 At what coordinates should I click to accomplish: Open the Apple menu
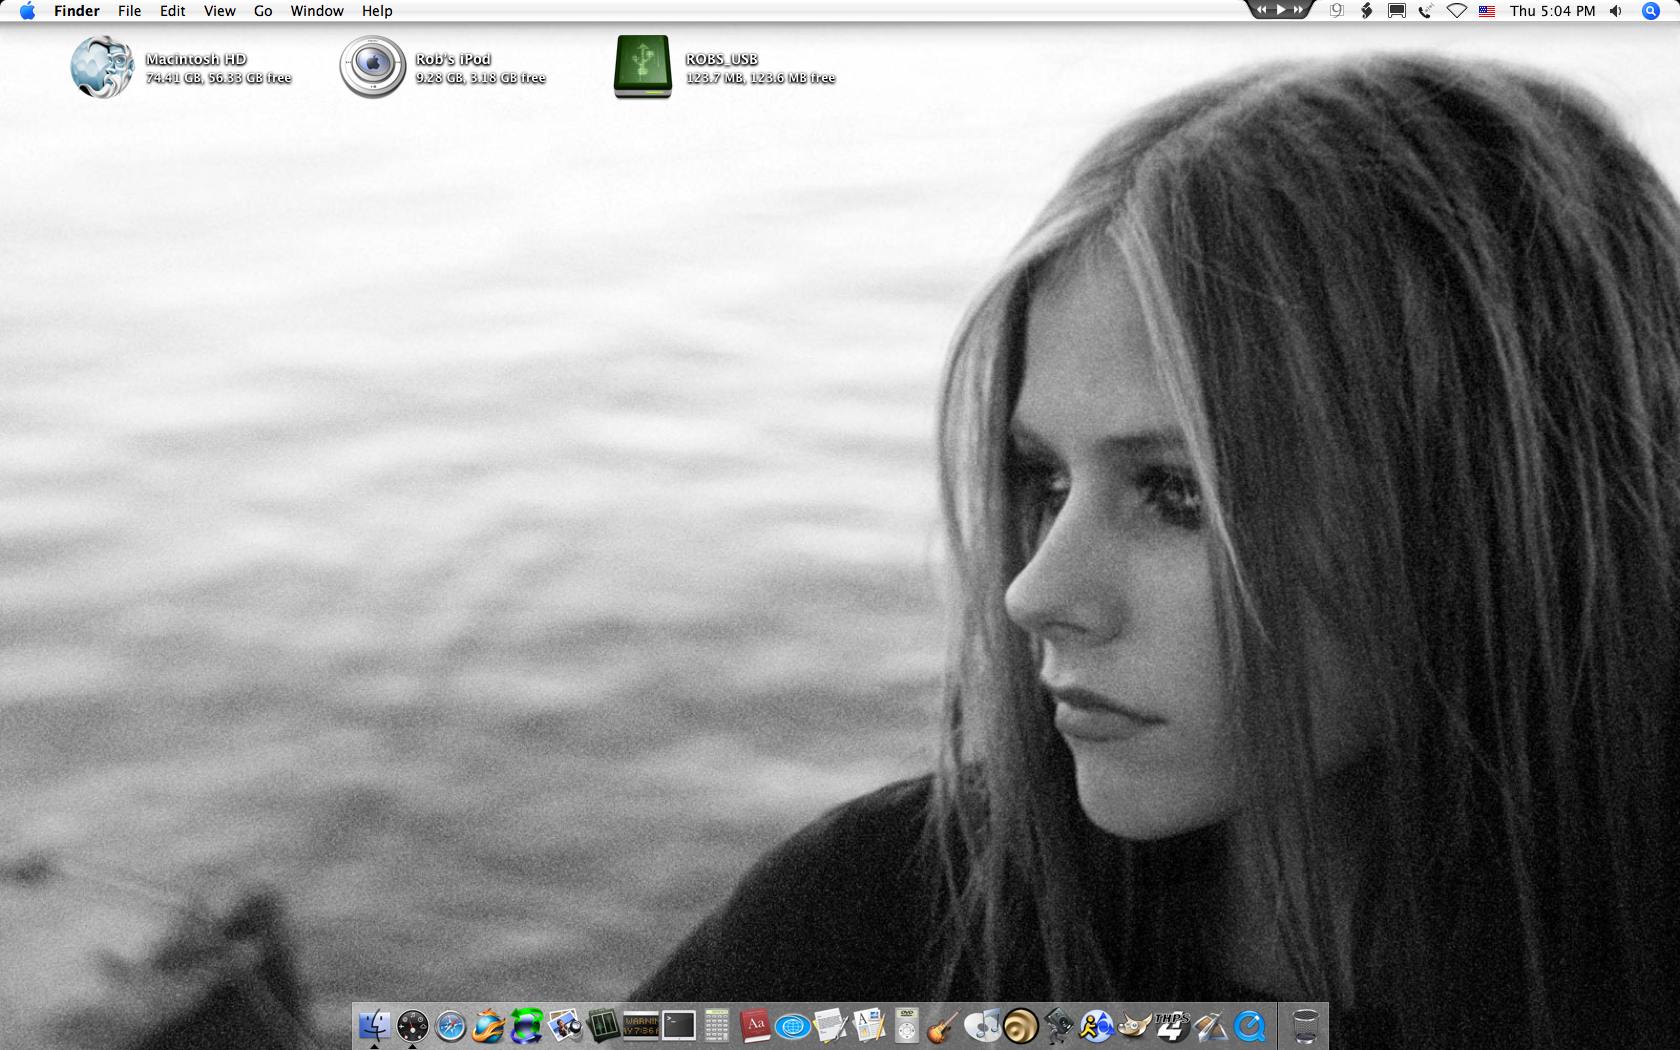(x=27, y=11)
